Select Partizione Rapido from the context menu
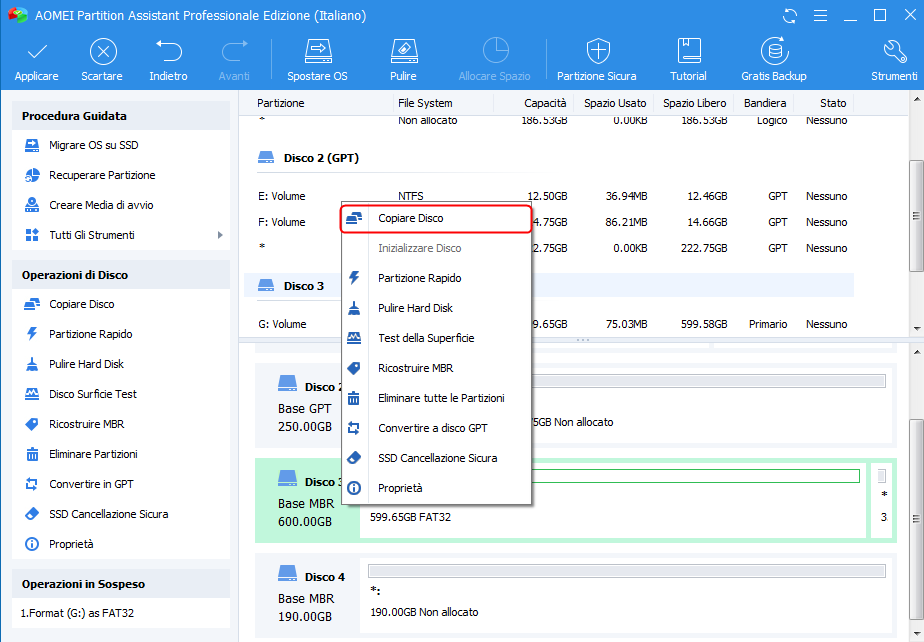The height and width of the screenshot is (642, 924). click(x=419, y=278)
